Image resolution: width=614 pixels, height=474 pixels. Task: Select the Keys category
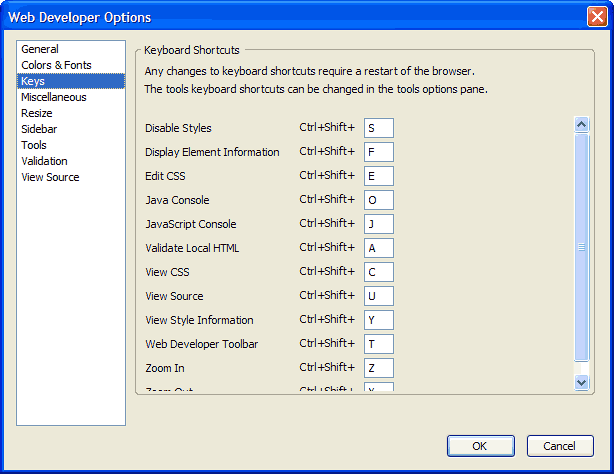[71, 81]
